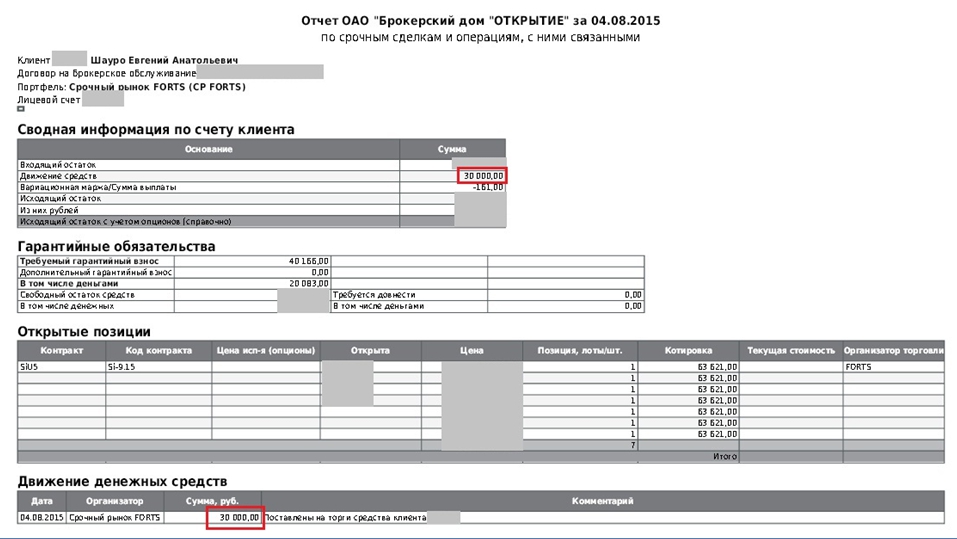Select the FORTS cell in Организатор торговли column
The width and height of the screenshot is (957, 539).
click(x=857, y=367)
